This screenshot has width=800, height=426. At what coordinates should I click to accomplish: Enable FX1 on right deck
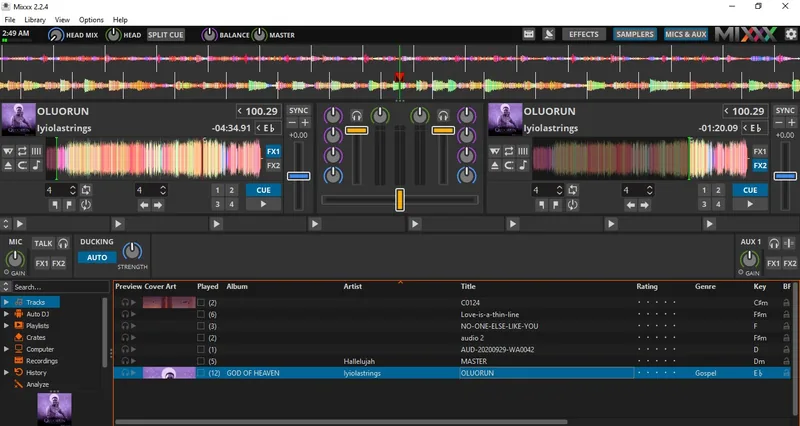coord(760,151)
